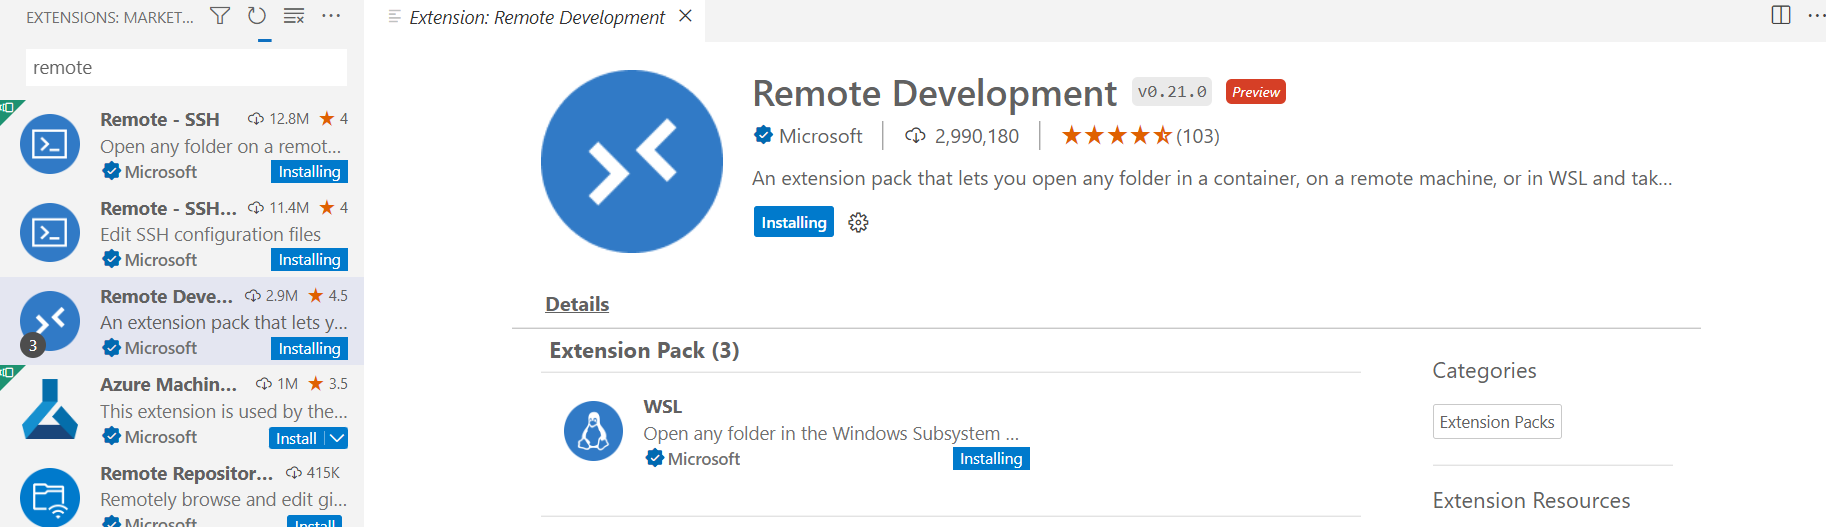Open the Extension Packs category tag
Screen dimensions: 1826x527
click(x=1497, y=422)
